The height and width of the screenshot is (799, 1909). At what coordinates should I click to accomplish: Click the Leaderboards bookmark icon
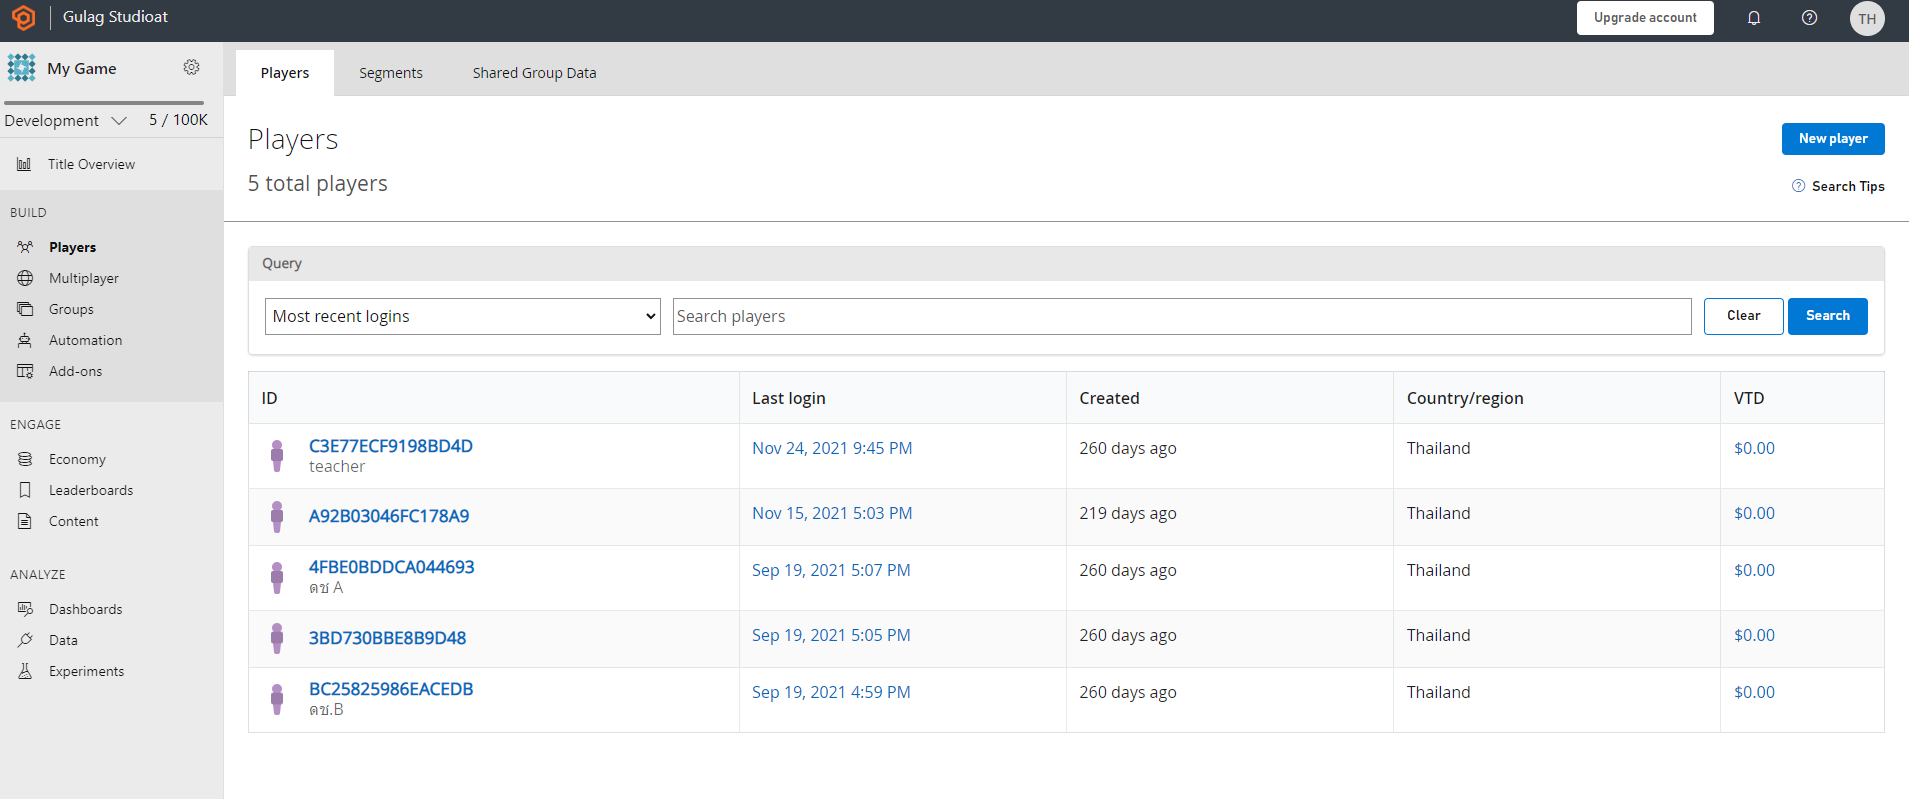pos(25,490)
